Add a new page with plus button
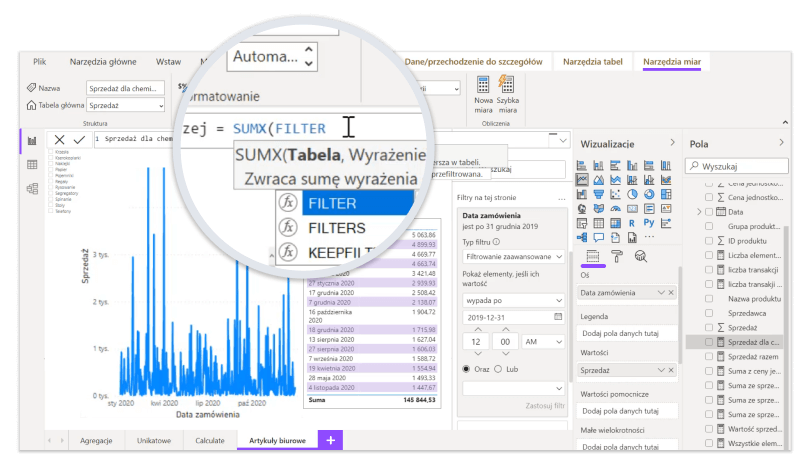 pos(330,440)
